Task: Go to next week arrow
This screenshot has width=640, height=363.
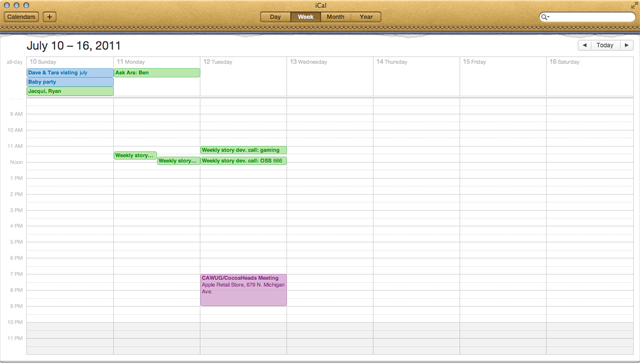Action: [x=627, y=45]
